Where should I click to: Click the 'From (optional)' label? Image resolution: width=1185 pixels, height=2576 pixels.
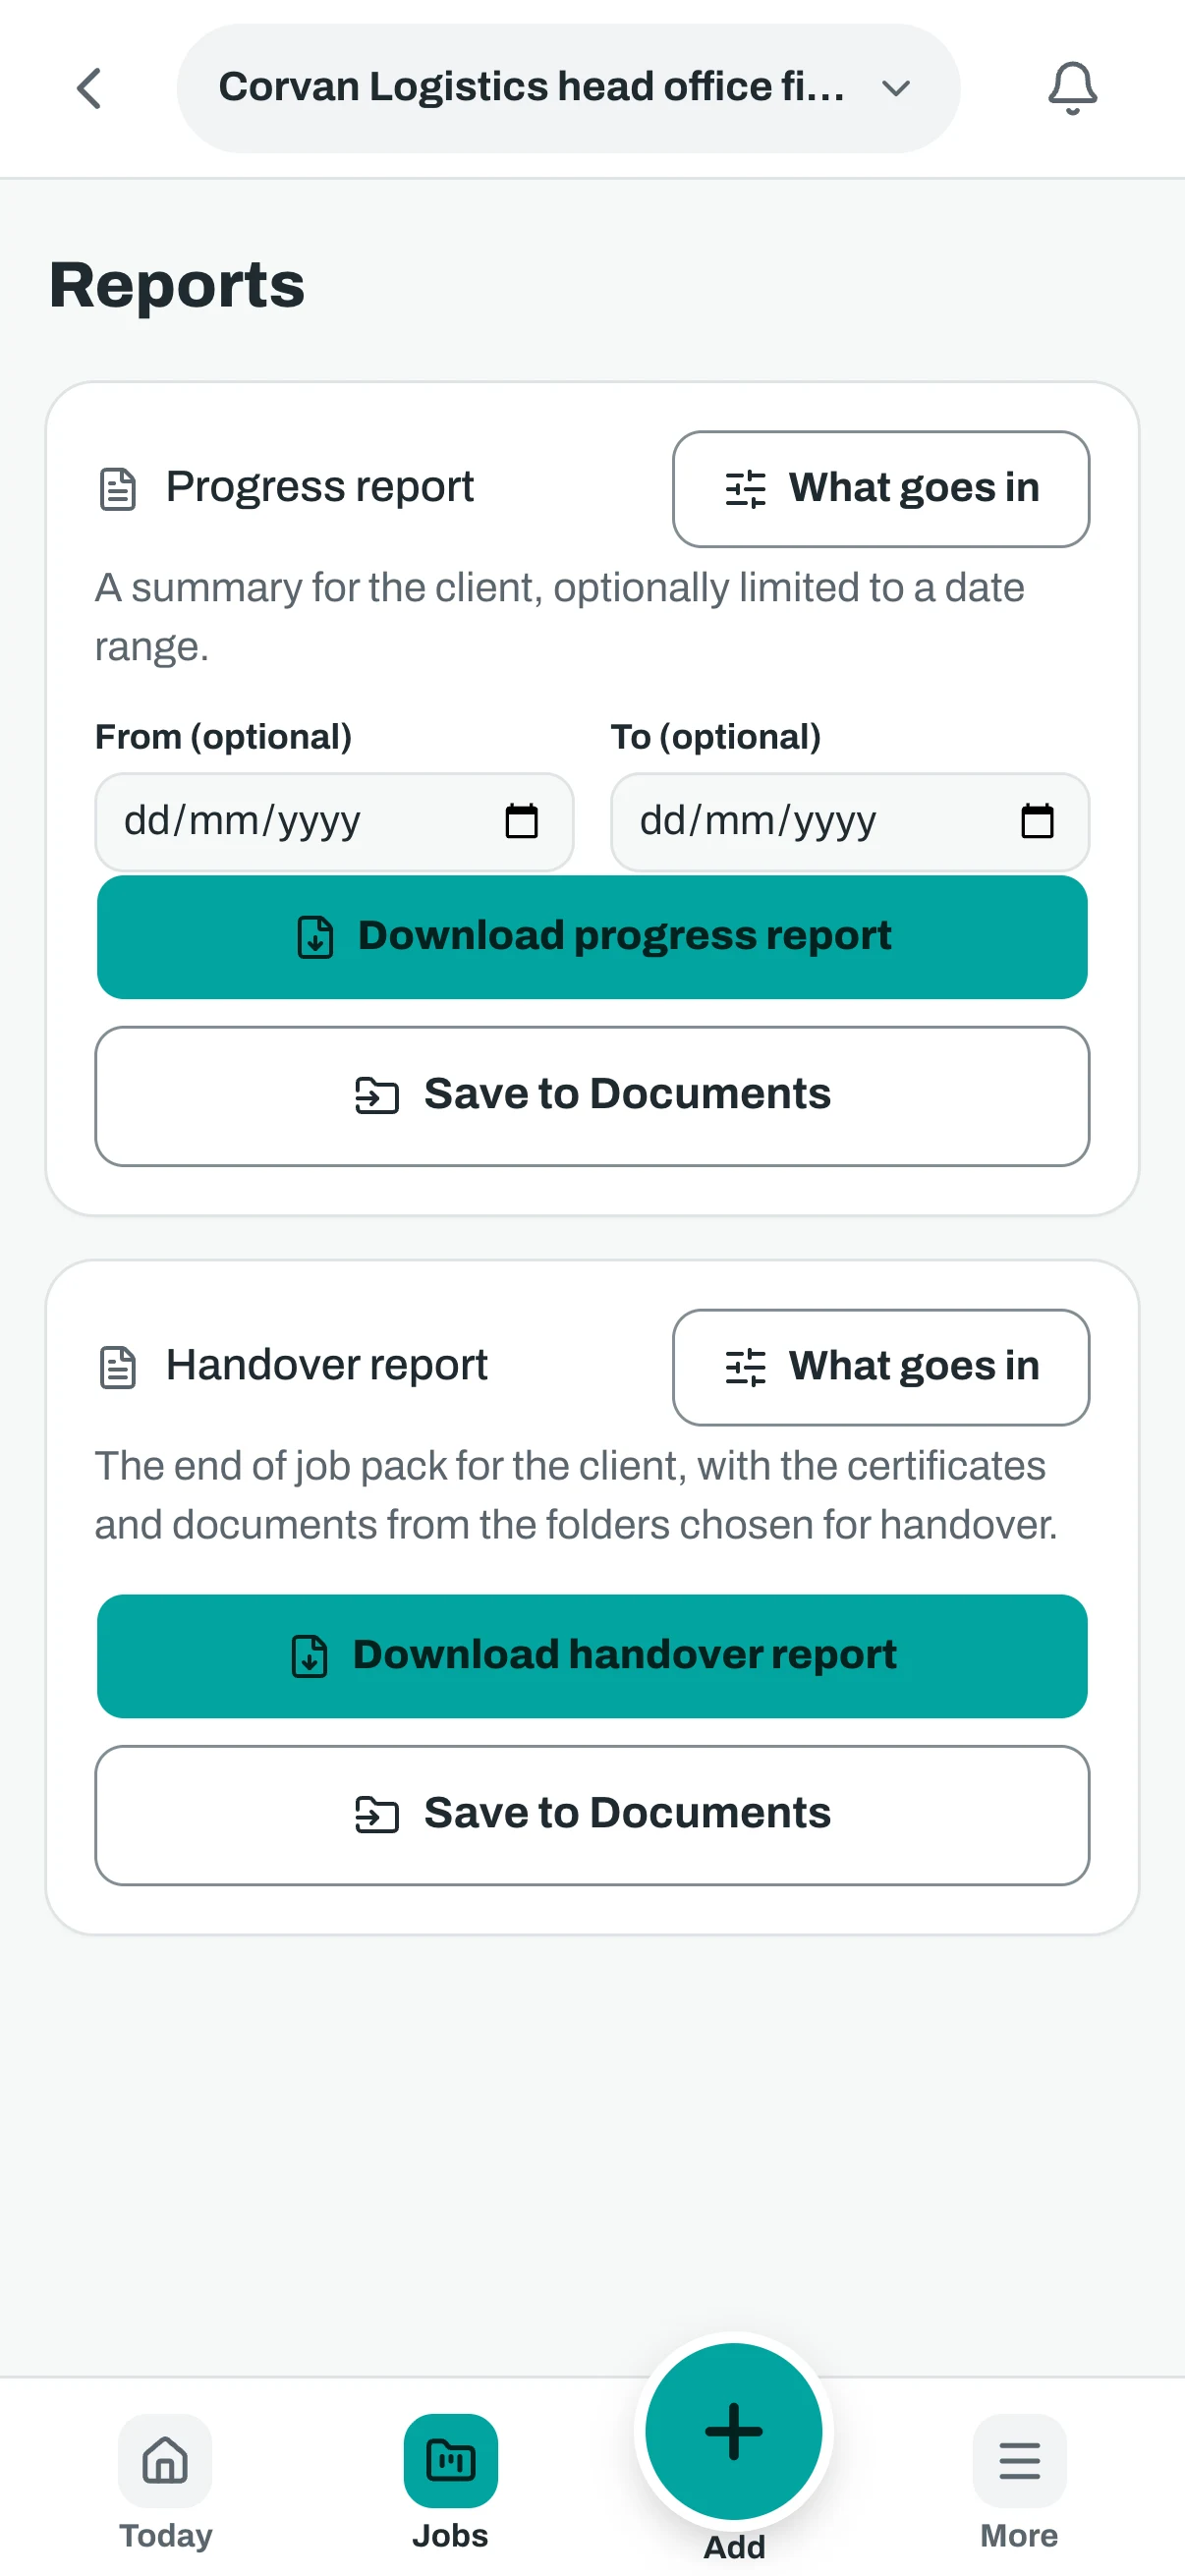coord(223,737)
